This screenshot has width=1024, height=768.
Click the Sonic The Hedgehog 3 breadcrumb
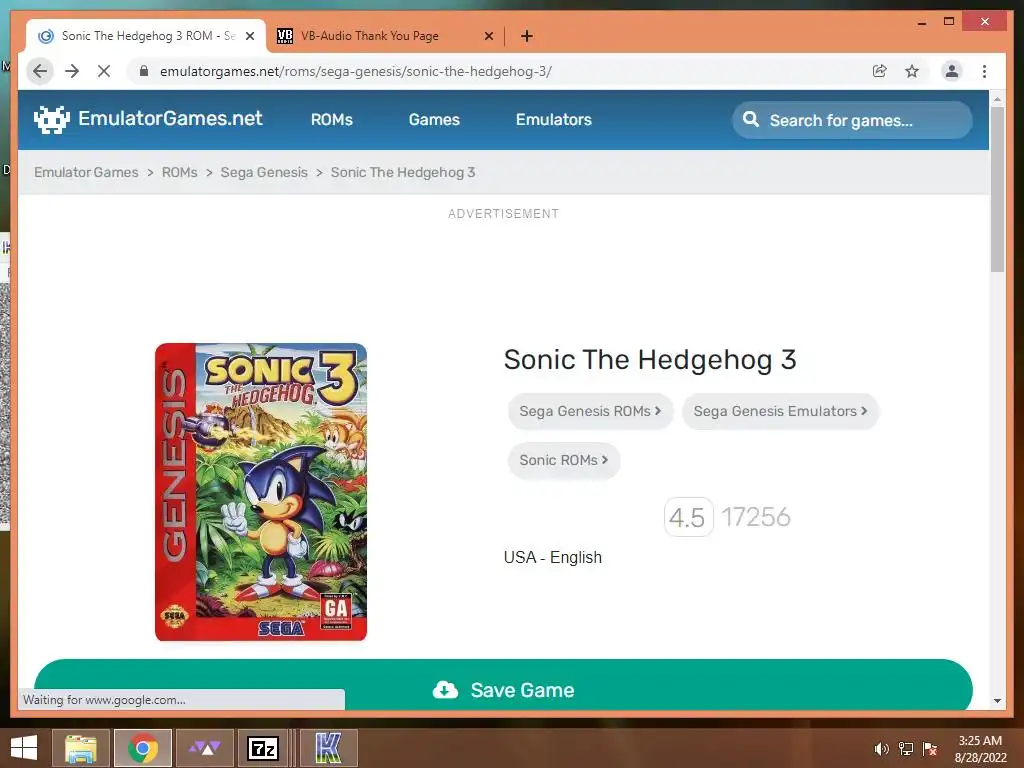pos(403,172)
